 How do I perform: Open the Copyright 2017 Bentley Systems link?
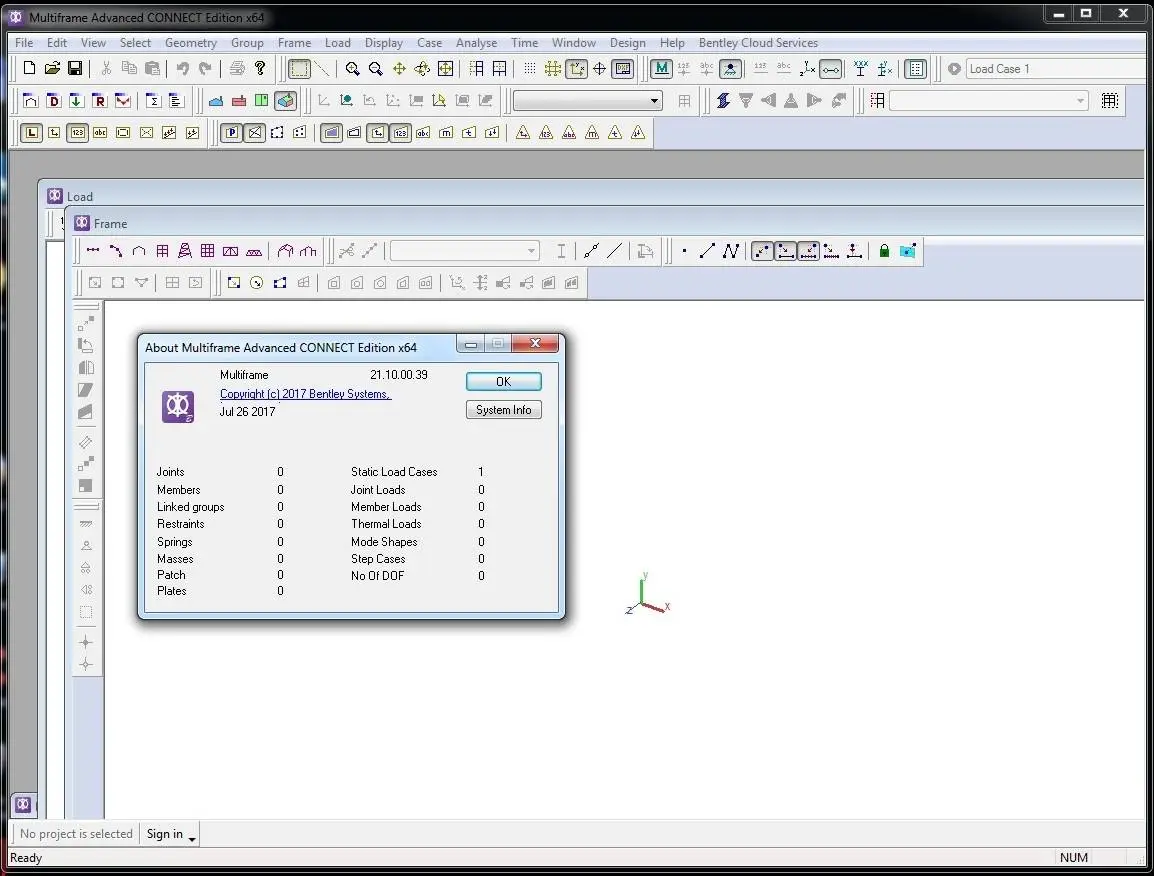tap(305, 394)
